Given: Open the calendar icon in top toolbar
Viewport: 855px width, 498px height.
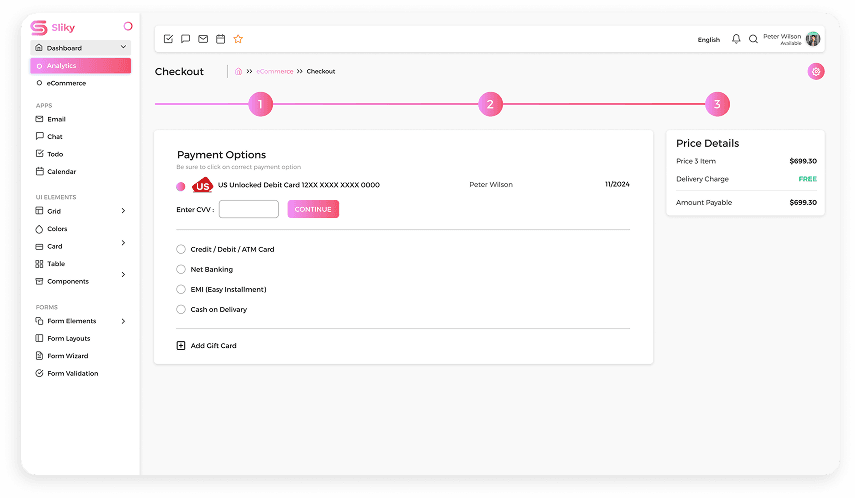Looking at the screenshot, I should click(220, 39).
